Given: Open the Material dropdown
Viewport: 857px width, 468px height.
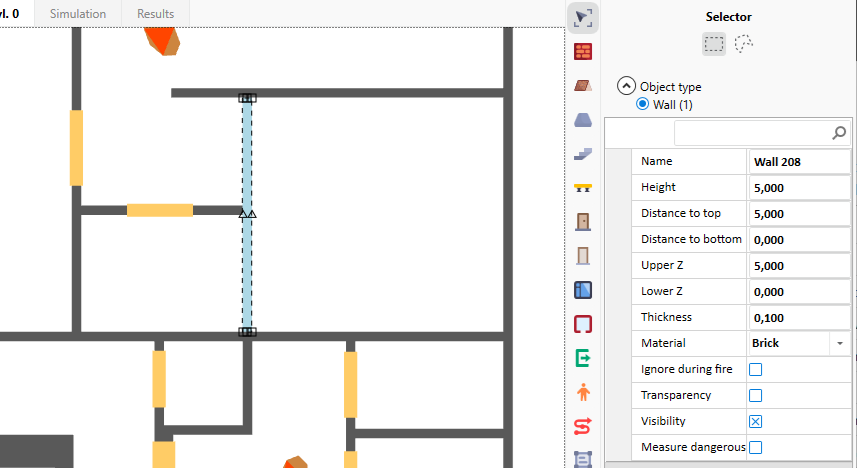Looking at the screenshot, I should point(840,343).
